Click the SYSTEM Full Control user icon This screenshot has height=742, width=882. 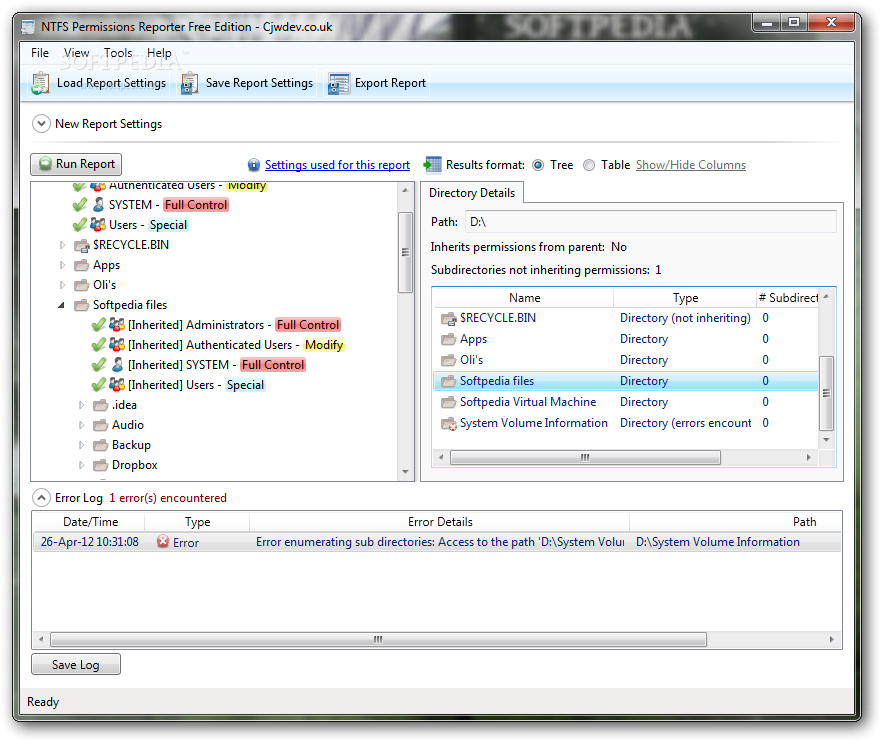click(98, 204)
